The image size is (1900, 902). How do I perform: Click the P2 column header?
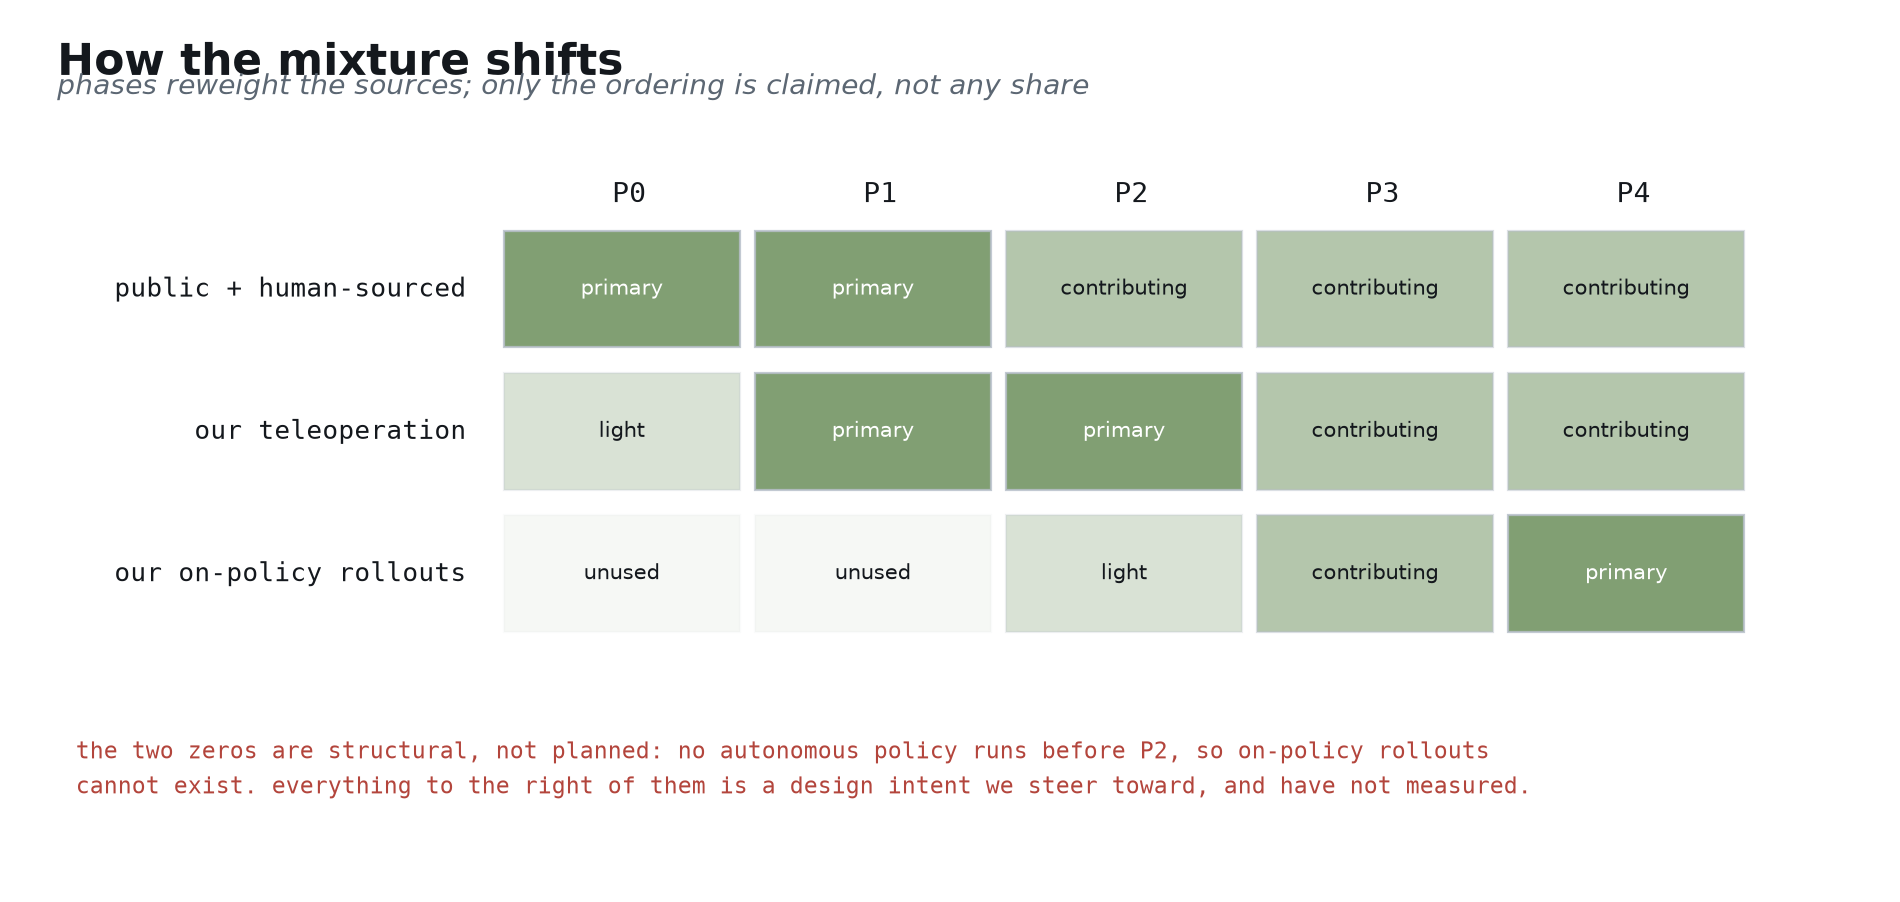[1131, 193]
